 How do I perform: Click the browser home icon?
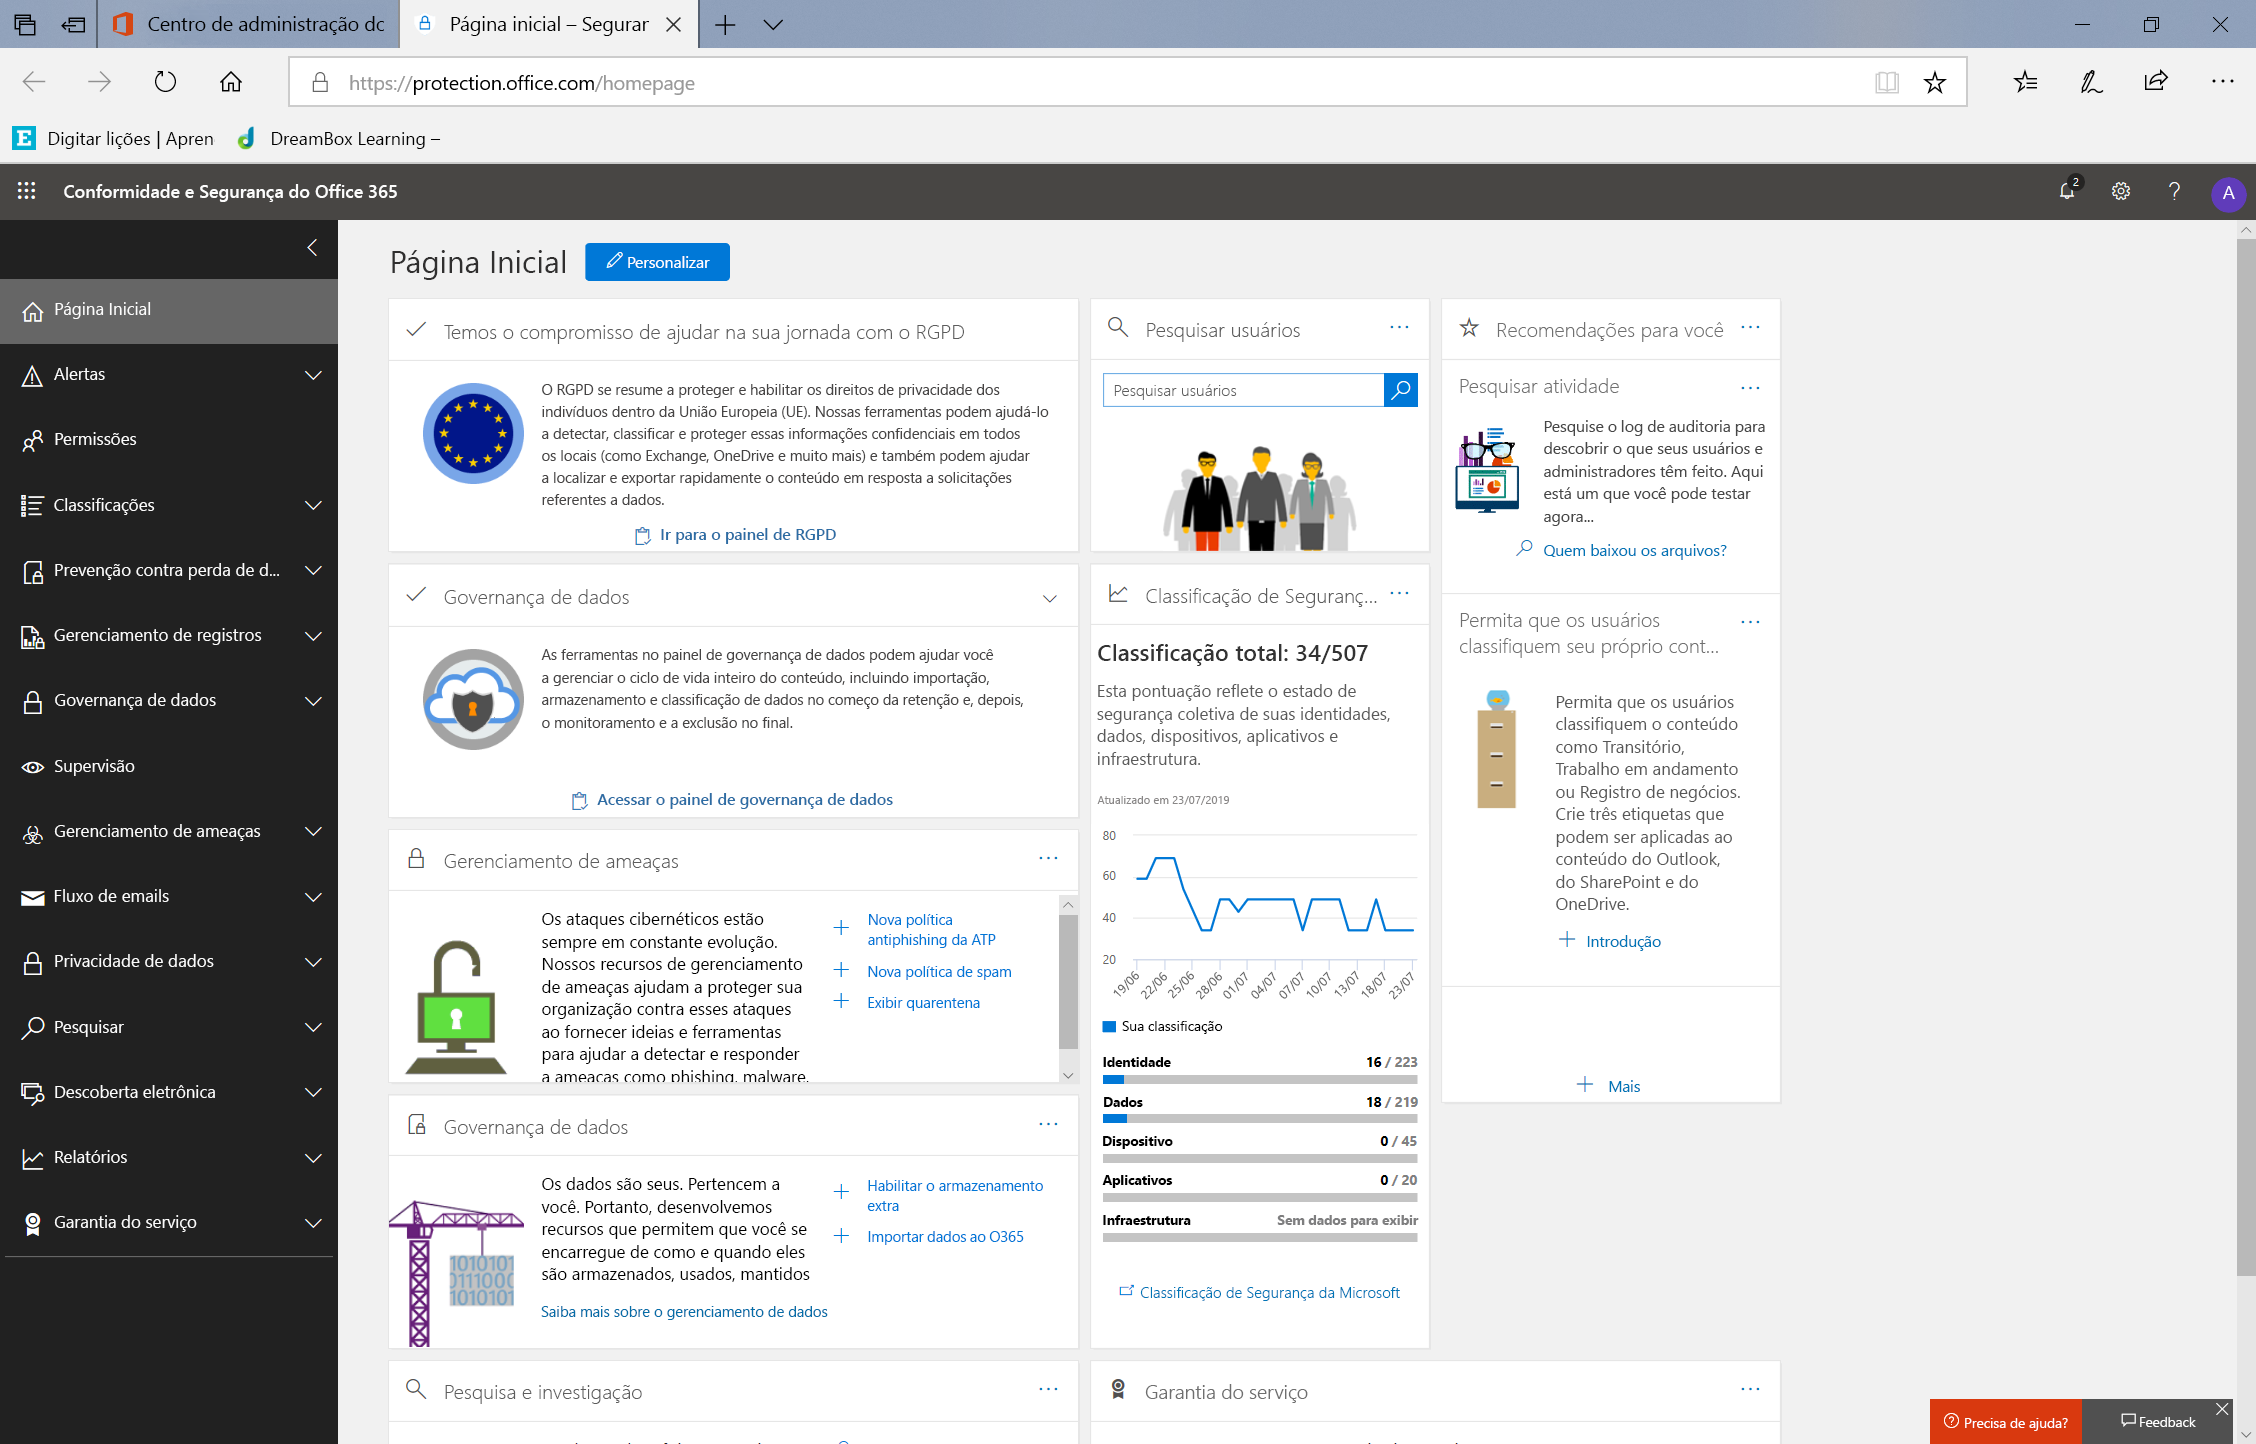click(231, 82)
